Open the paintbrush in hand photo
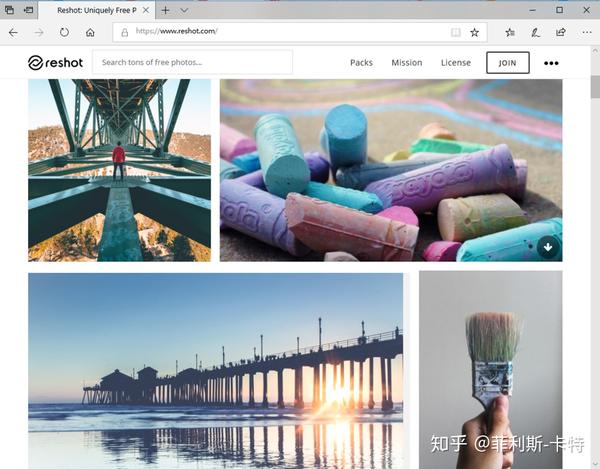Image resolution: width=600 pixels, height=469 pixels. pos(491,370)
